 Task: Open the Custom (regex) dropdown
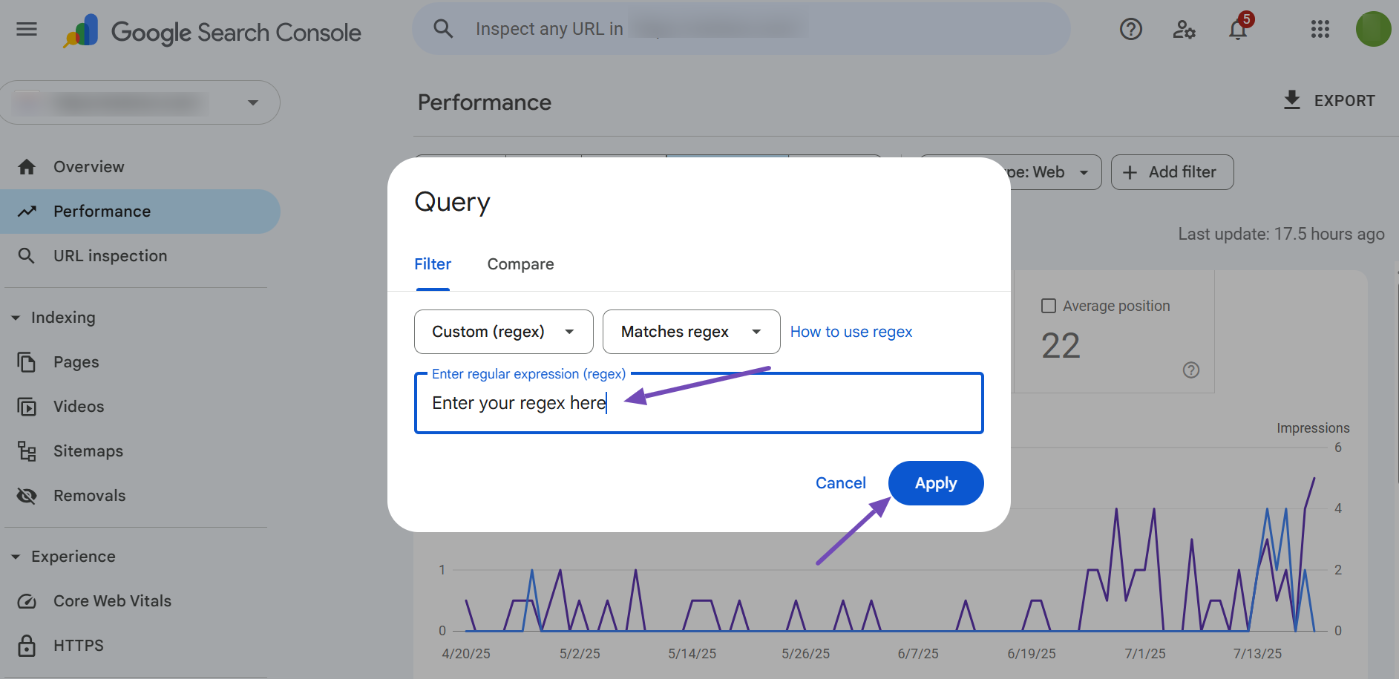point(503,331)
